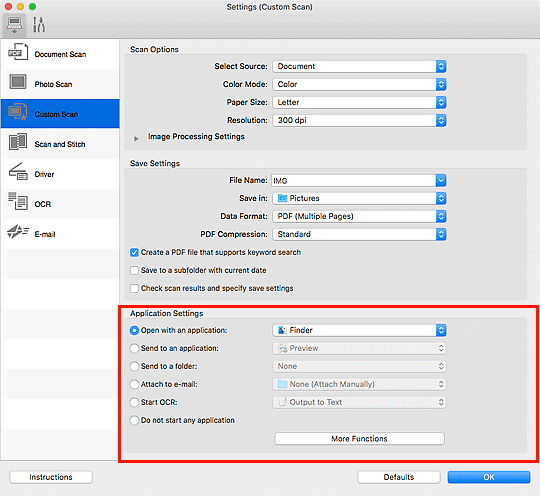Click the disabled Send to folder None dropdown

click(359, 366)
